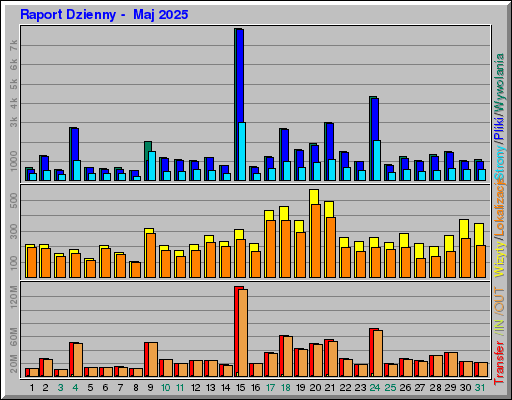Select the orange Lokalizacje bar for day 21
512x400 pixels.
(331, 247)
